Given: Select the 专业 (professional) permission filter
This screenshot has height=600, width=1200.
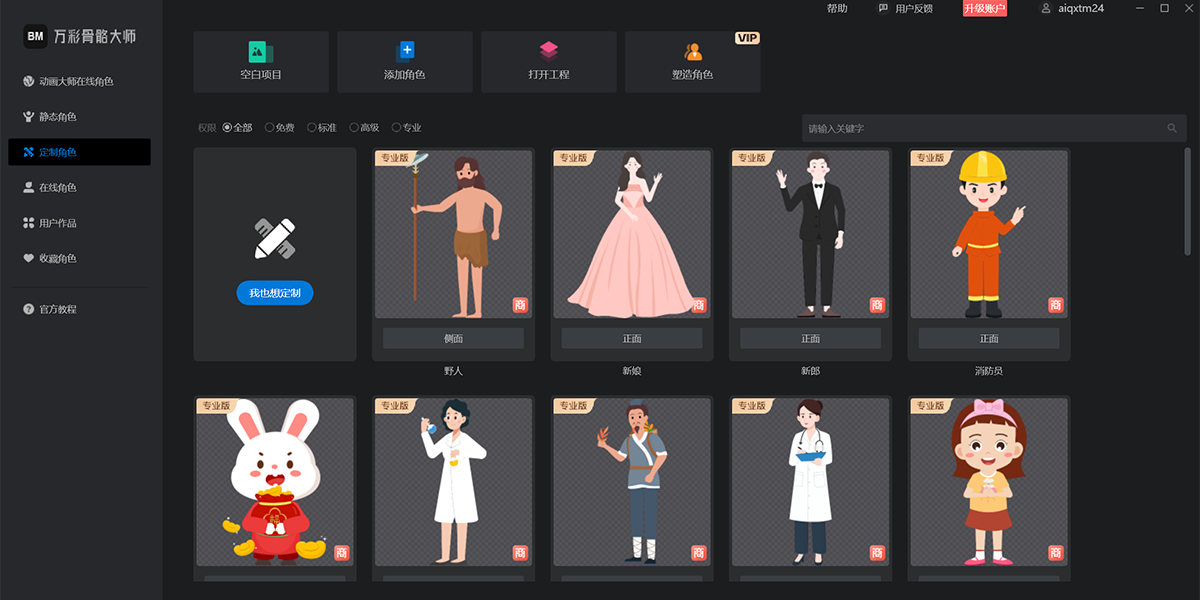Looking at the screenshot, I should [397, 128].
